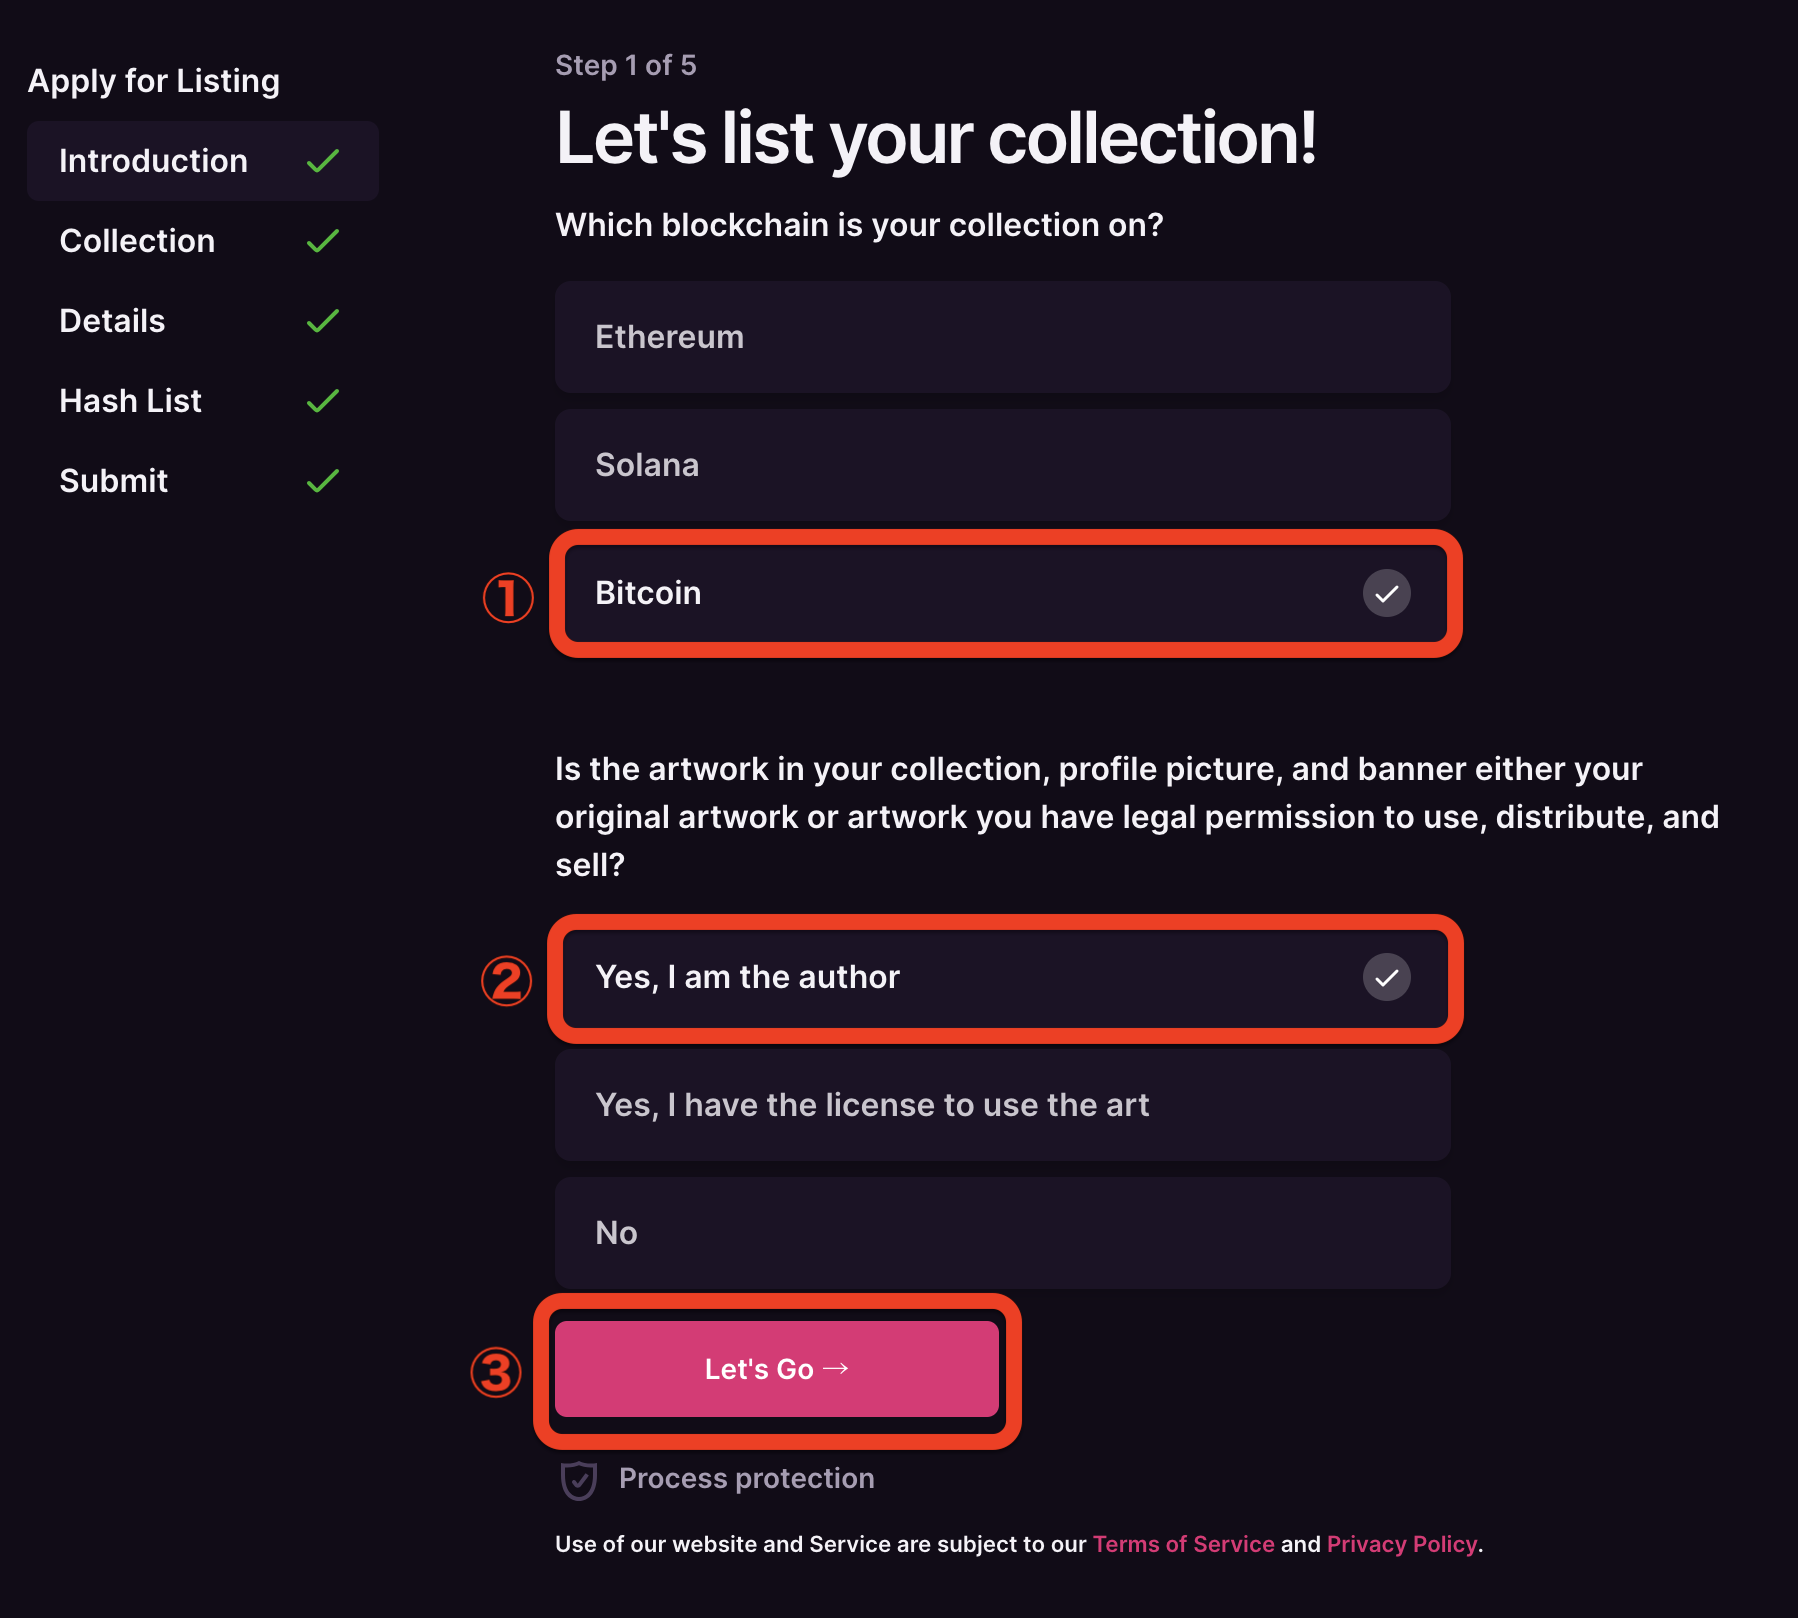
Task: Click the green checkmark next to Submit
Action: click(x=323, y=481)
